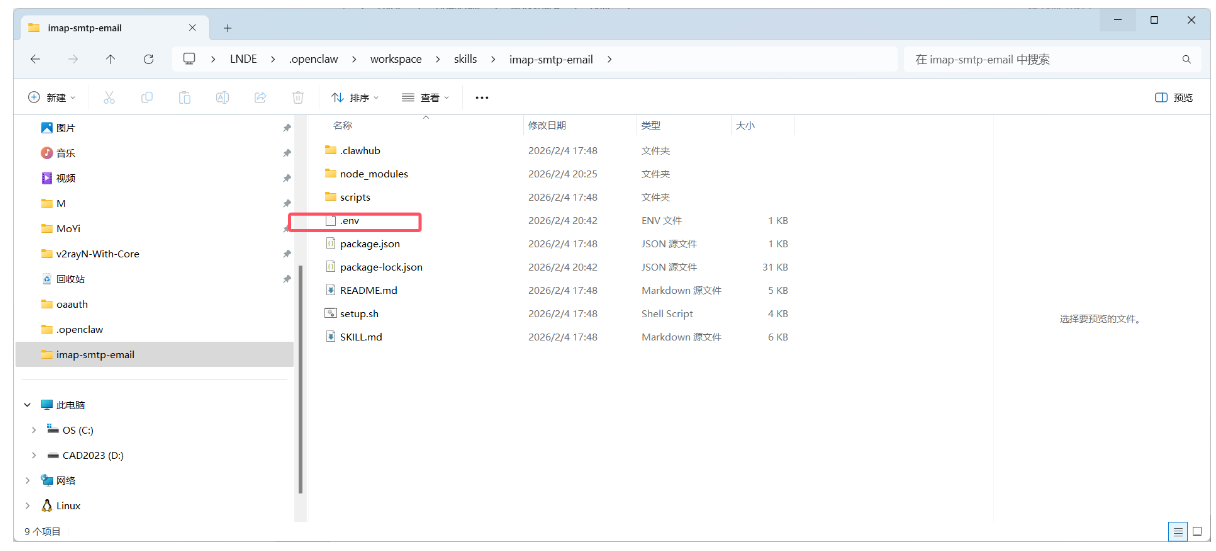Switch to large icons view
This screenshot has height=551, width=1216.
[x=1198, y=531]
